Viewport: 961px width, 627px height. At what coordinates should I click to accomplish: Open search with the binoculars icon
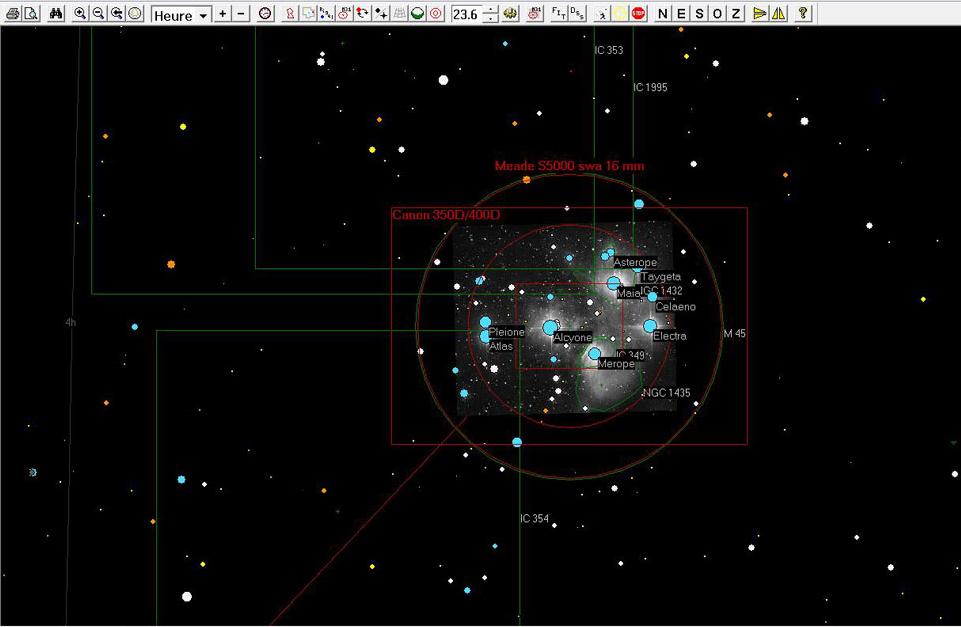pyautogui.click(x=56, y=13)
